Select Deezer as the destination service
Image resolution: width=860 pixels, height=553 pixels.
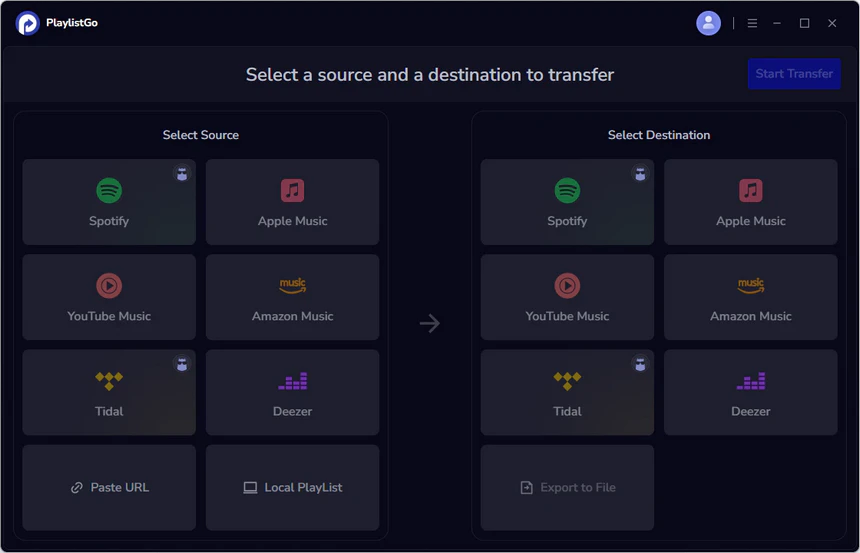[751, 392]
